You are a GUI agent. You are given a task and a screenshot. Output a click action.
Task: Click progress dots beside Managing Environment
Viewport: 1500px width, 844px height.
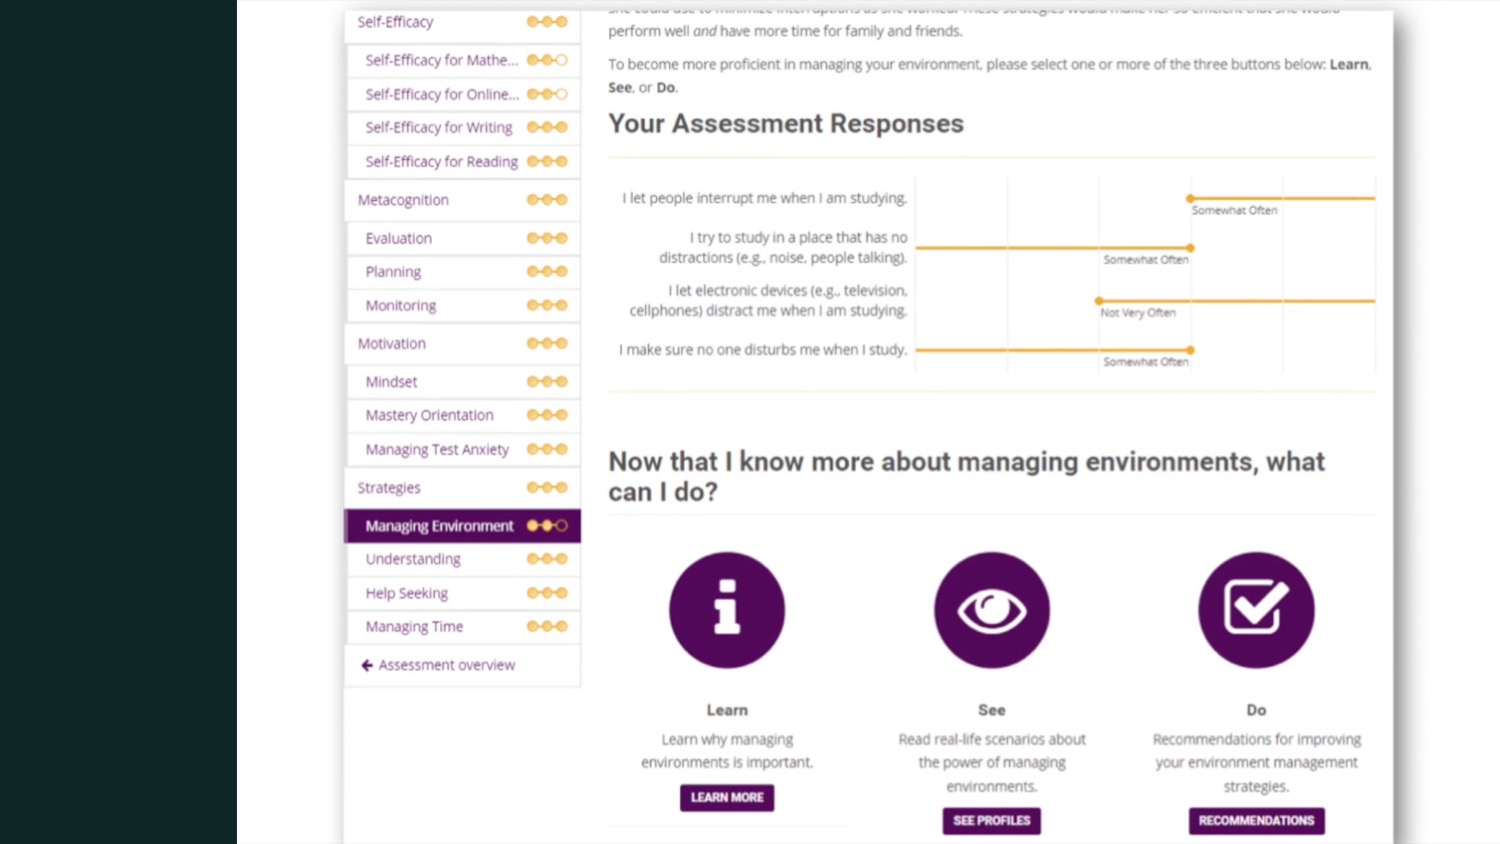click(547, 526)
